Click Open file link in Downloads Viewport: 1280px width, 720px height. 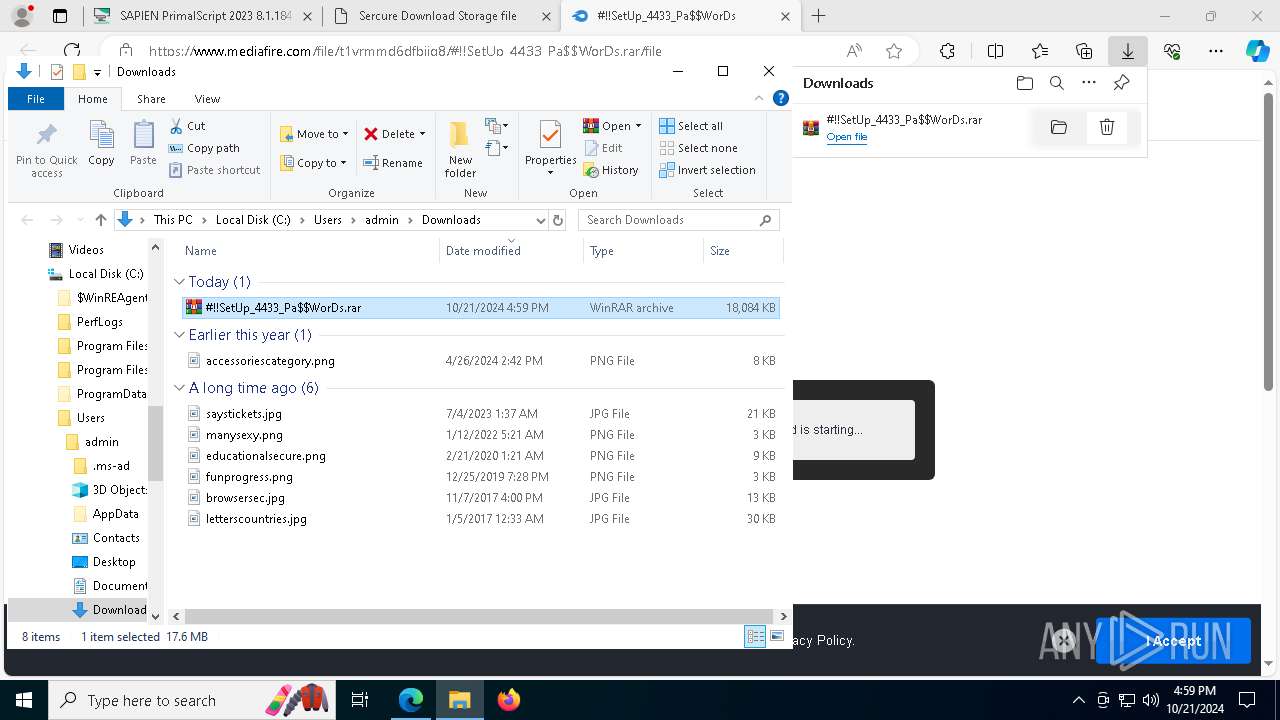pos(846,137)
